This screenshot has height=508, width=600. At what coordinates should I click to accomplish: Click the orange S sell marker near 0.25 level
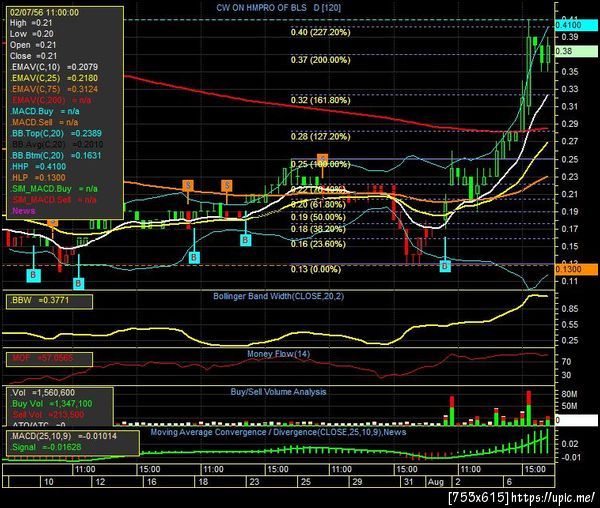[322, 159]
